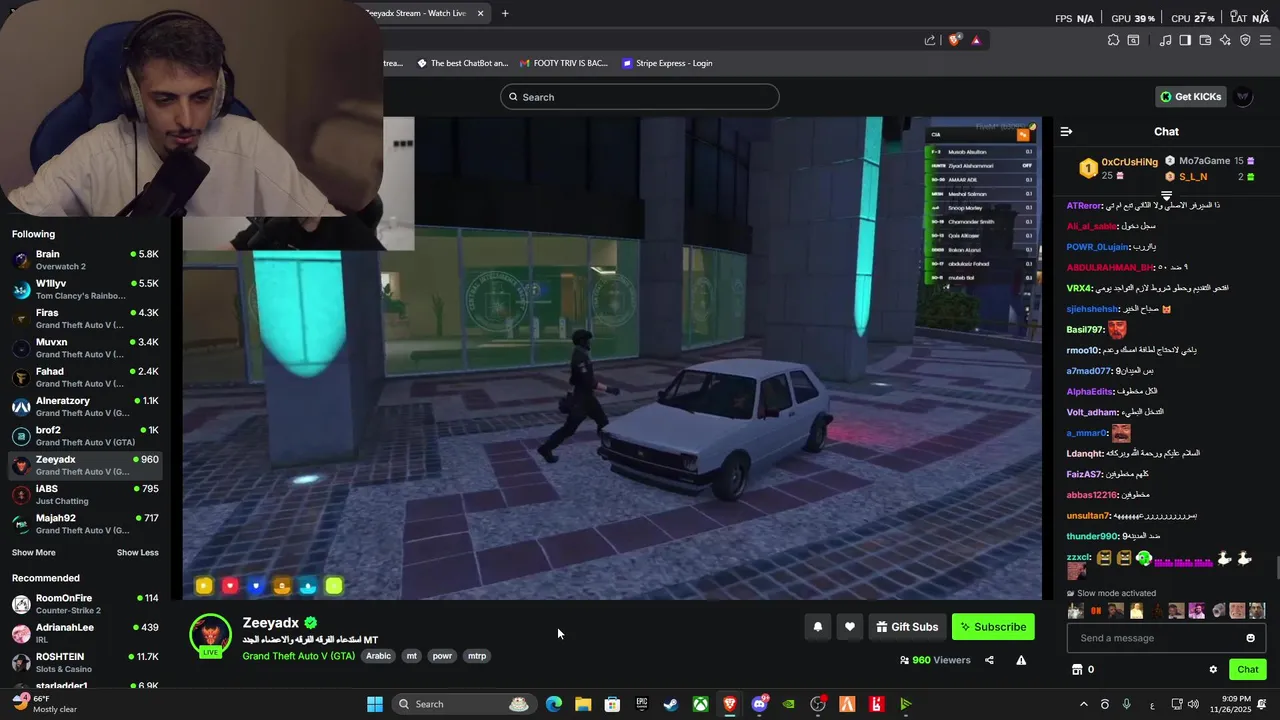Select the powr tag

tap(442, 656)
